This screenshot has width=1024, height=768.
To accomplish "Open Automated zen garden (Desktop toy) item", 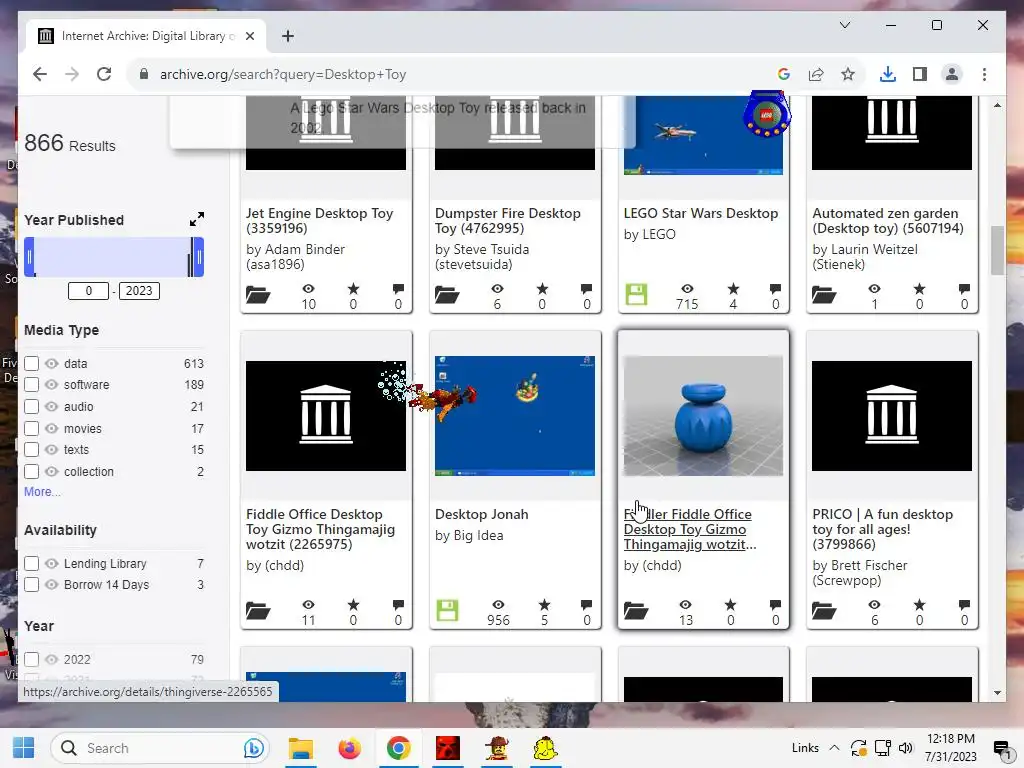I will pos(888,221).
